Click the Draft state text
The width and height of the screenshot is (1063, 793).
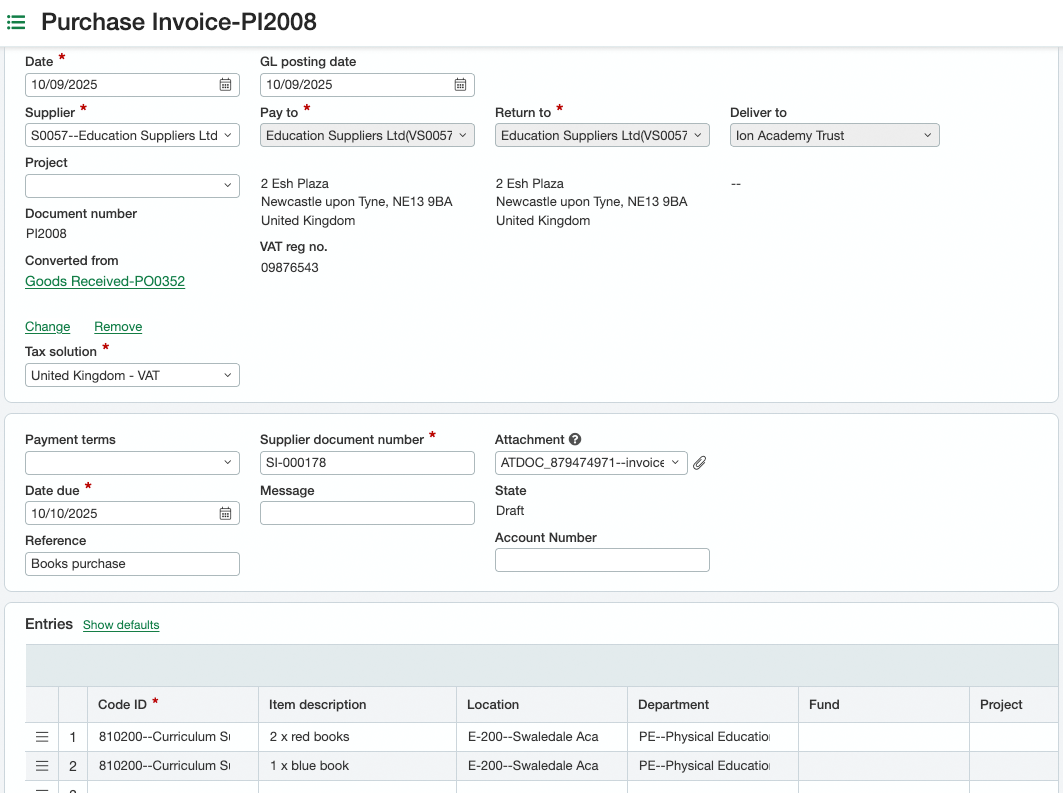pyautogui.click(x=510, y=510)
